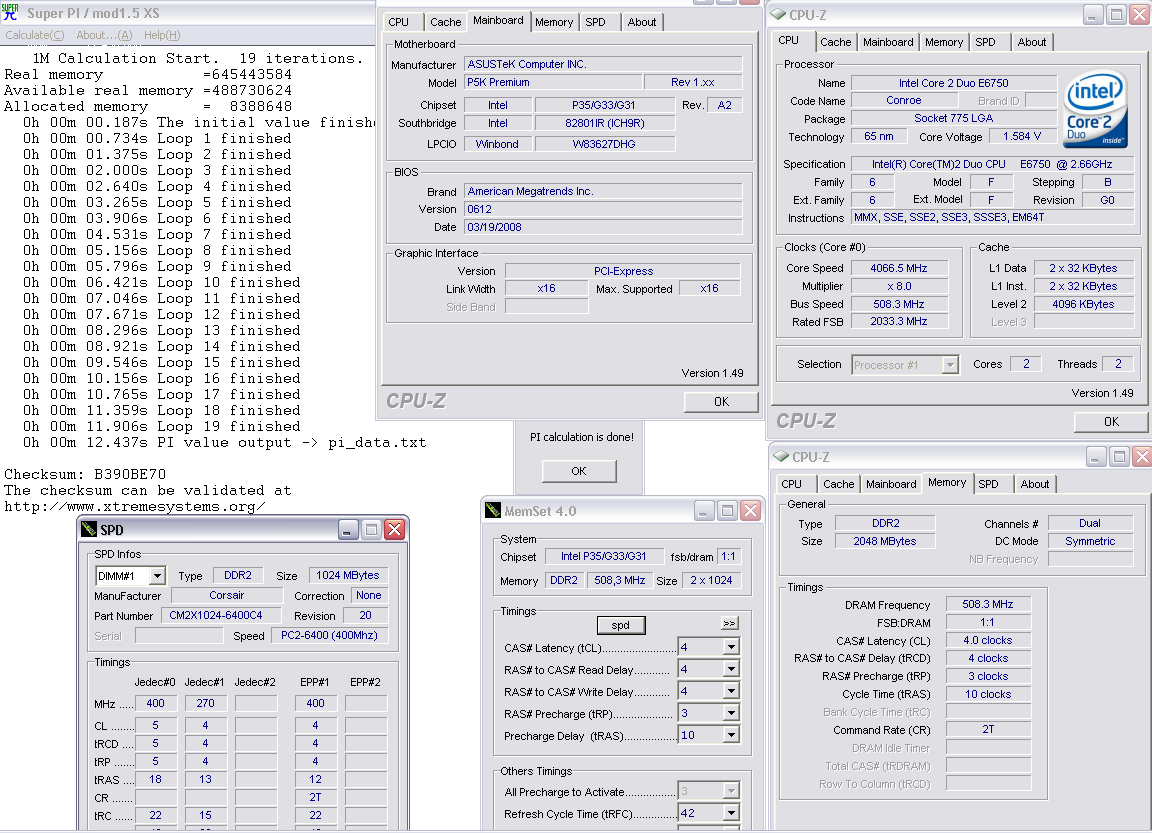The width and height of the screenshot is (1152, 833).
Task: Click the >> expand button in MemSet
Action: coord(729,623)
